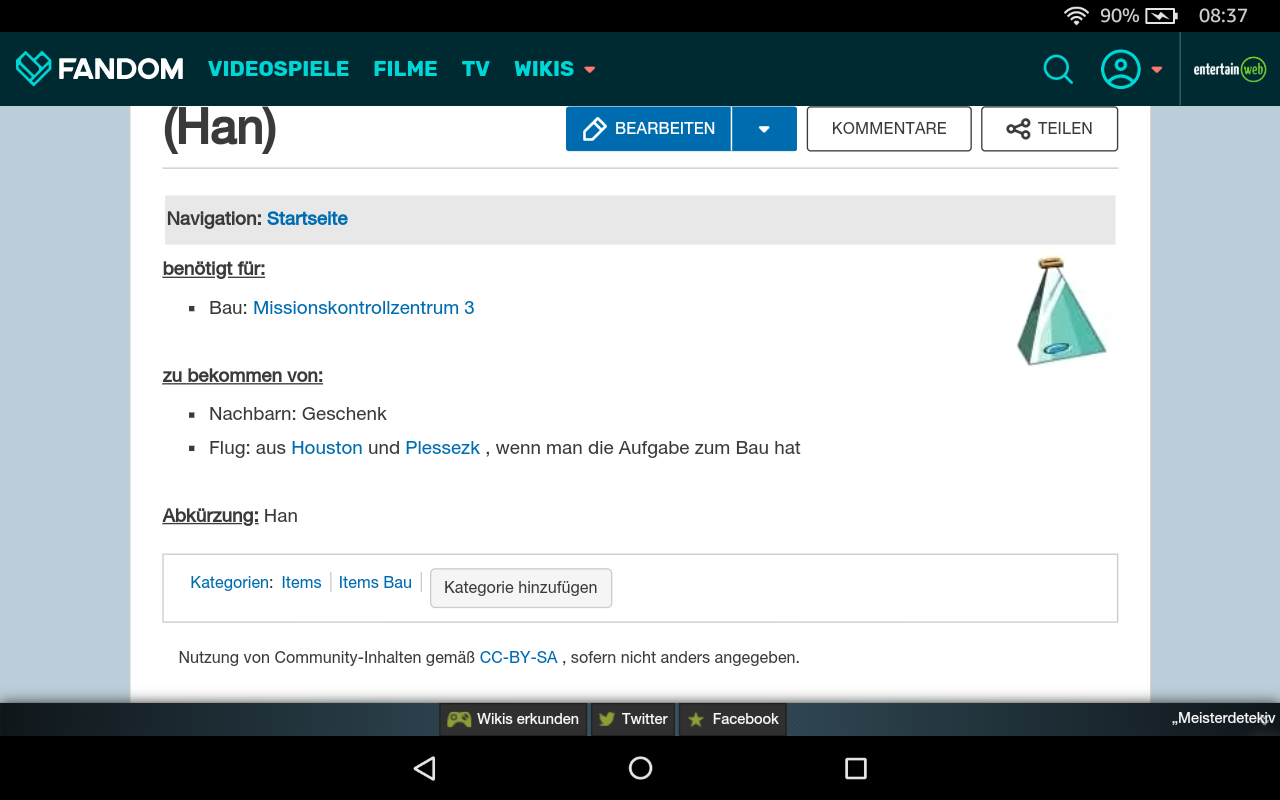The image size is (1280, 800).
Task: Open recent apps square button
Action: click(855, 768)
